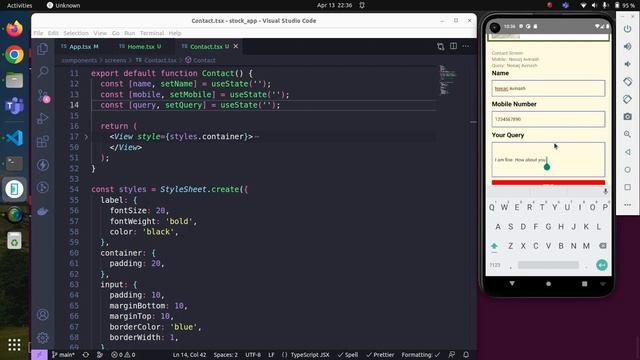
Task: Open the Docker whale view in activity bar
Action: tap(42, 211)
